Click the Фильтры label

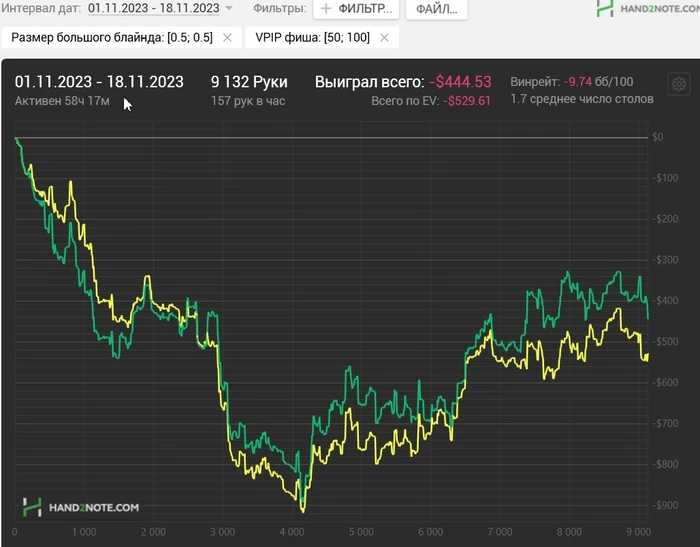280,8
